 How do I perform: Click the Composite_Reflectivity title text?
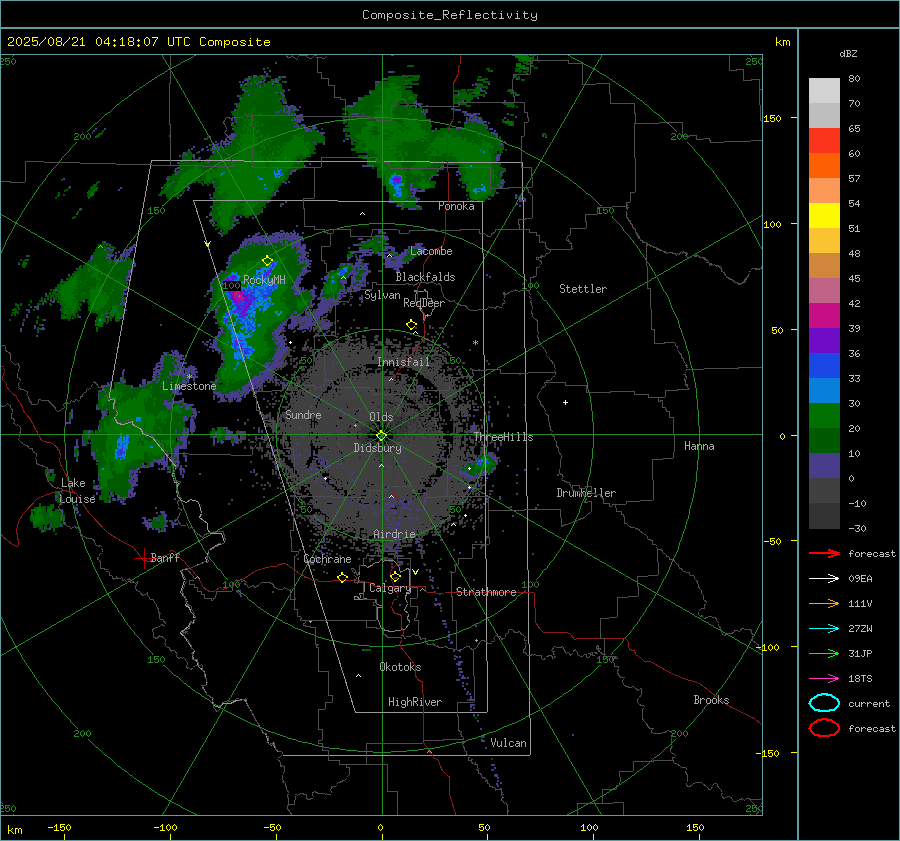[450, 15]
